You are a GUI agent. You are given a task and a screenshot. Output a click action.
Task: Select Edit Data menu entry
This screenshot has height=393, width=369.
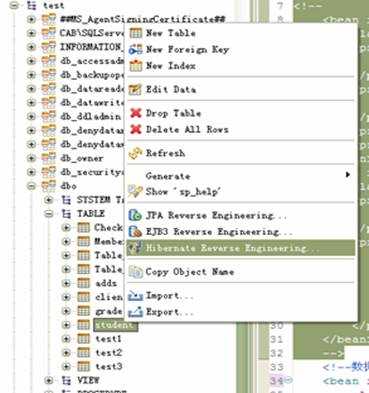(x=240, y=89)
